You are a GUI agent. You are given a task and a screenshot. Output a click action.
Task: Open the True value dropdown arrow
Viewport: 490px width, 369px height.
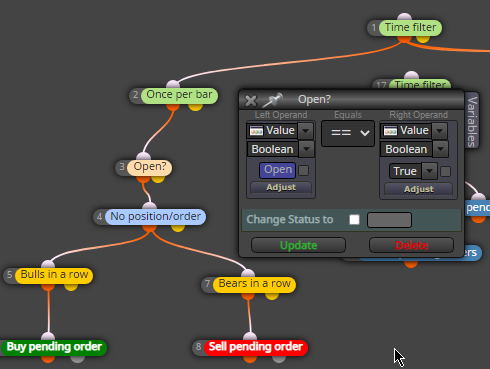[x=429, y=171]
